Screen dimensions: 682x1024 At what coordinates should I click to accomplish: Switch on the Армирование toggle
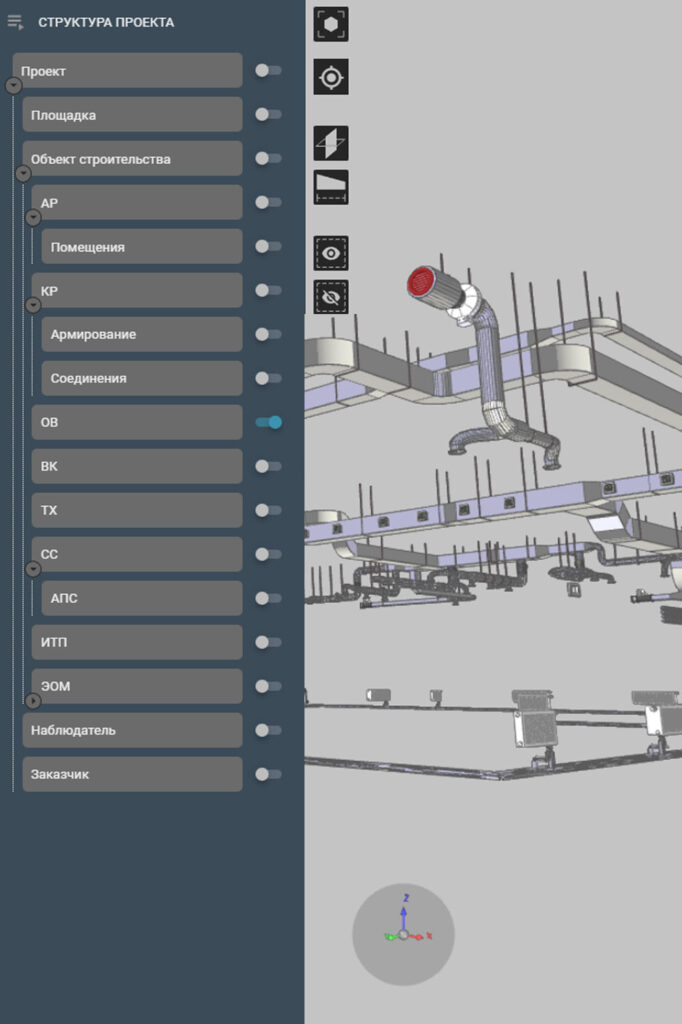coord(268,334)
